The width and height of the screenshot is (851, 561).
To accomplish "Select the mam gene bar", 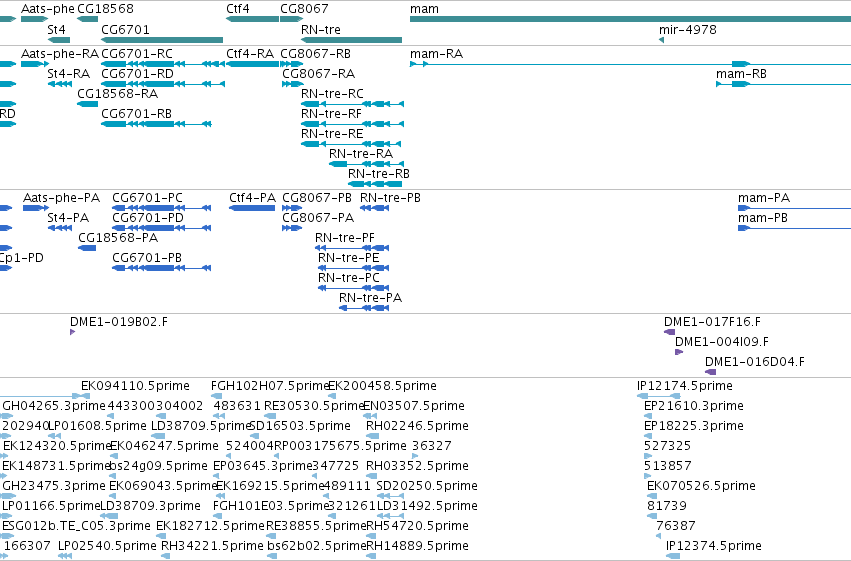I will pos(630,19).
